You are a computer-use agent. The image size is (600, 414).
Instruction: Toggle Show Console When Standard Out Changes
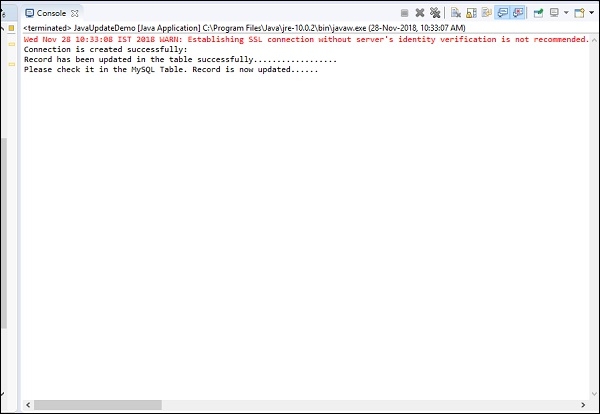click(x=503, y=13)
